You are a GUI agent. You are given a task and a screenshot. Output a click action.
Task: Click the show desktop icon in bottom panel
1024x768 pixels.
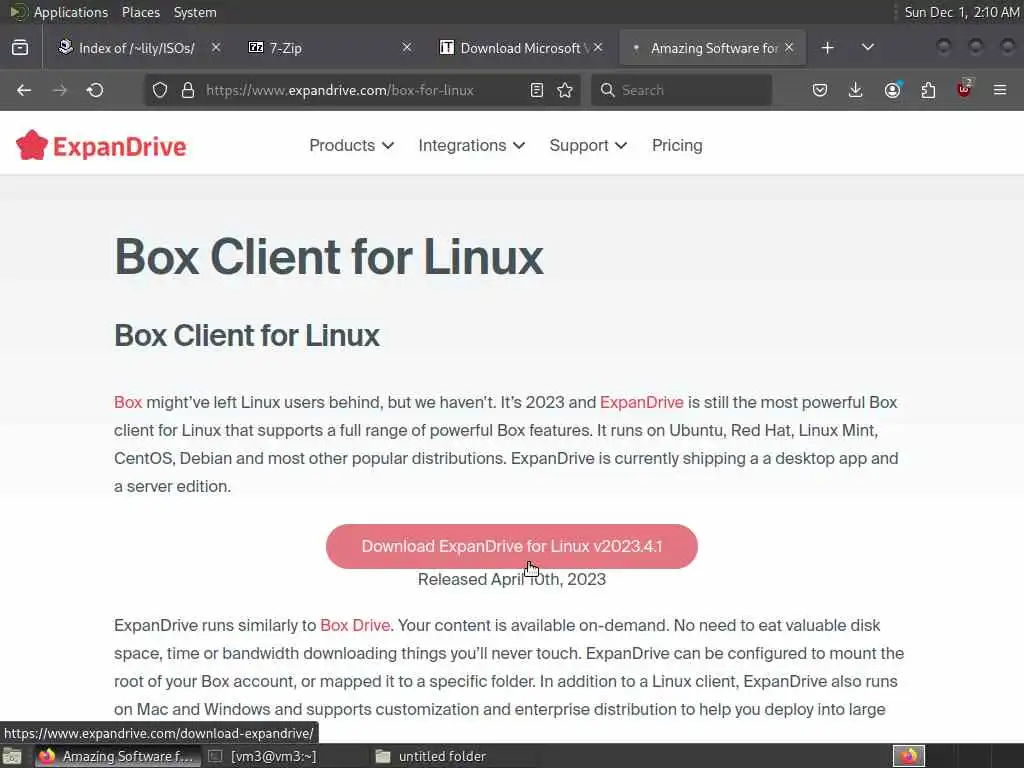click(x=12, y=756)
